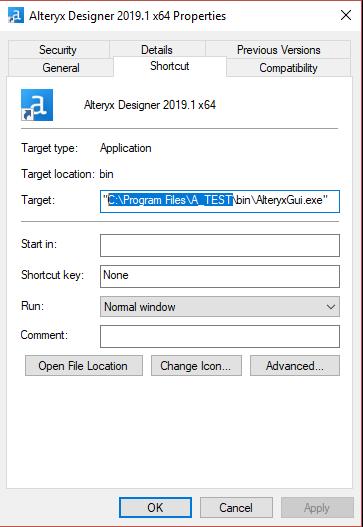Click the Target type value "Application"
This screenshot has height=527, width=363.
(x=126, y=148)
